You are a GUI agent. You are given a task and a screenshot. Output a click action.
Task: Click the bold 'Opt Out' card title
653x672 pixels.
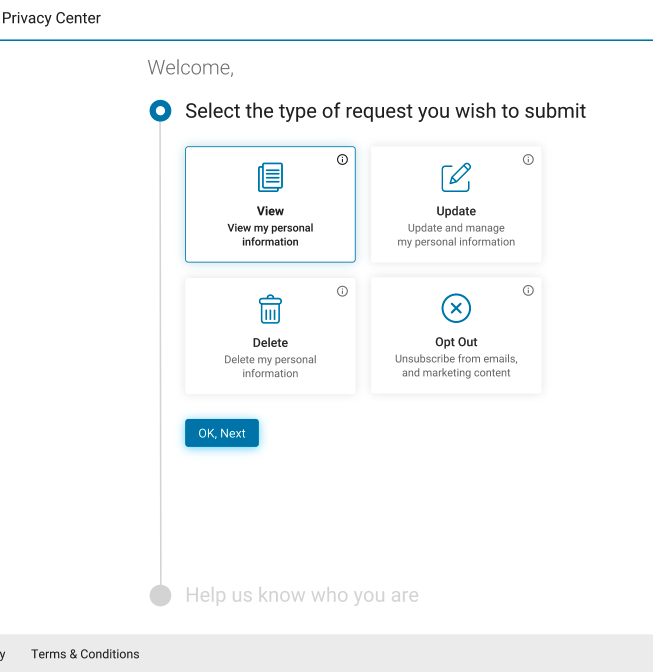point(456,342)
